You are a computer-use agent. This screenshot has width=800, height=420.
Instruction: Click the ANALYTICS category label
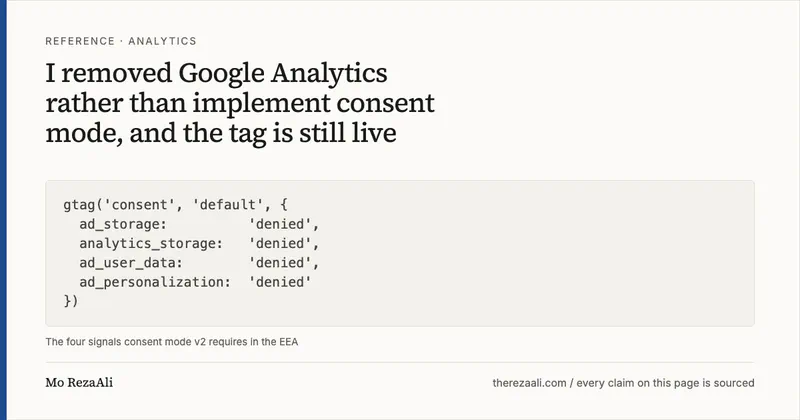(x=162, y=41)
